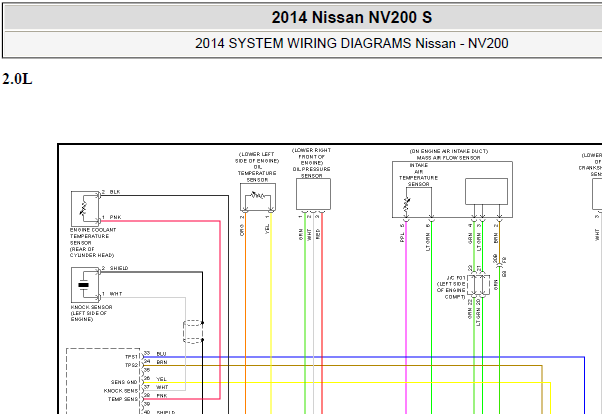Click the "ORG" wire label below oil temperature sensor
Viewport: 602px width, 414px height.
242,230
